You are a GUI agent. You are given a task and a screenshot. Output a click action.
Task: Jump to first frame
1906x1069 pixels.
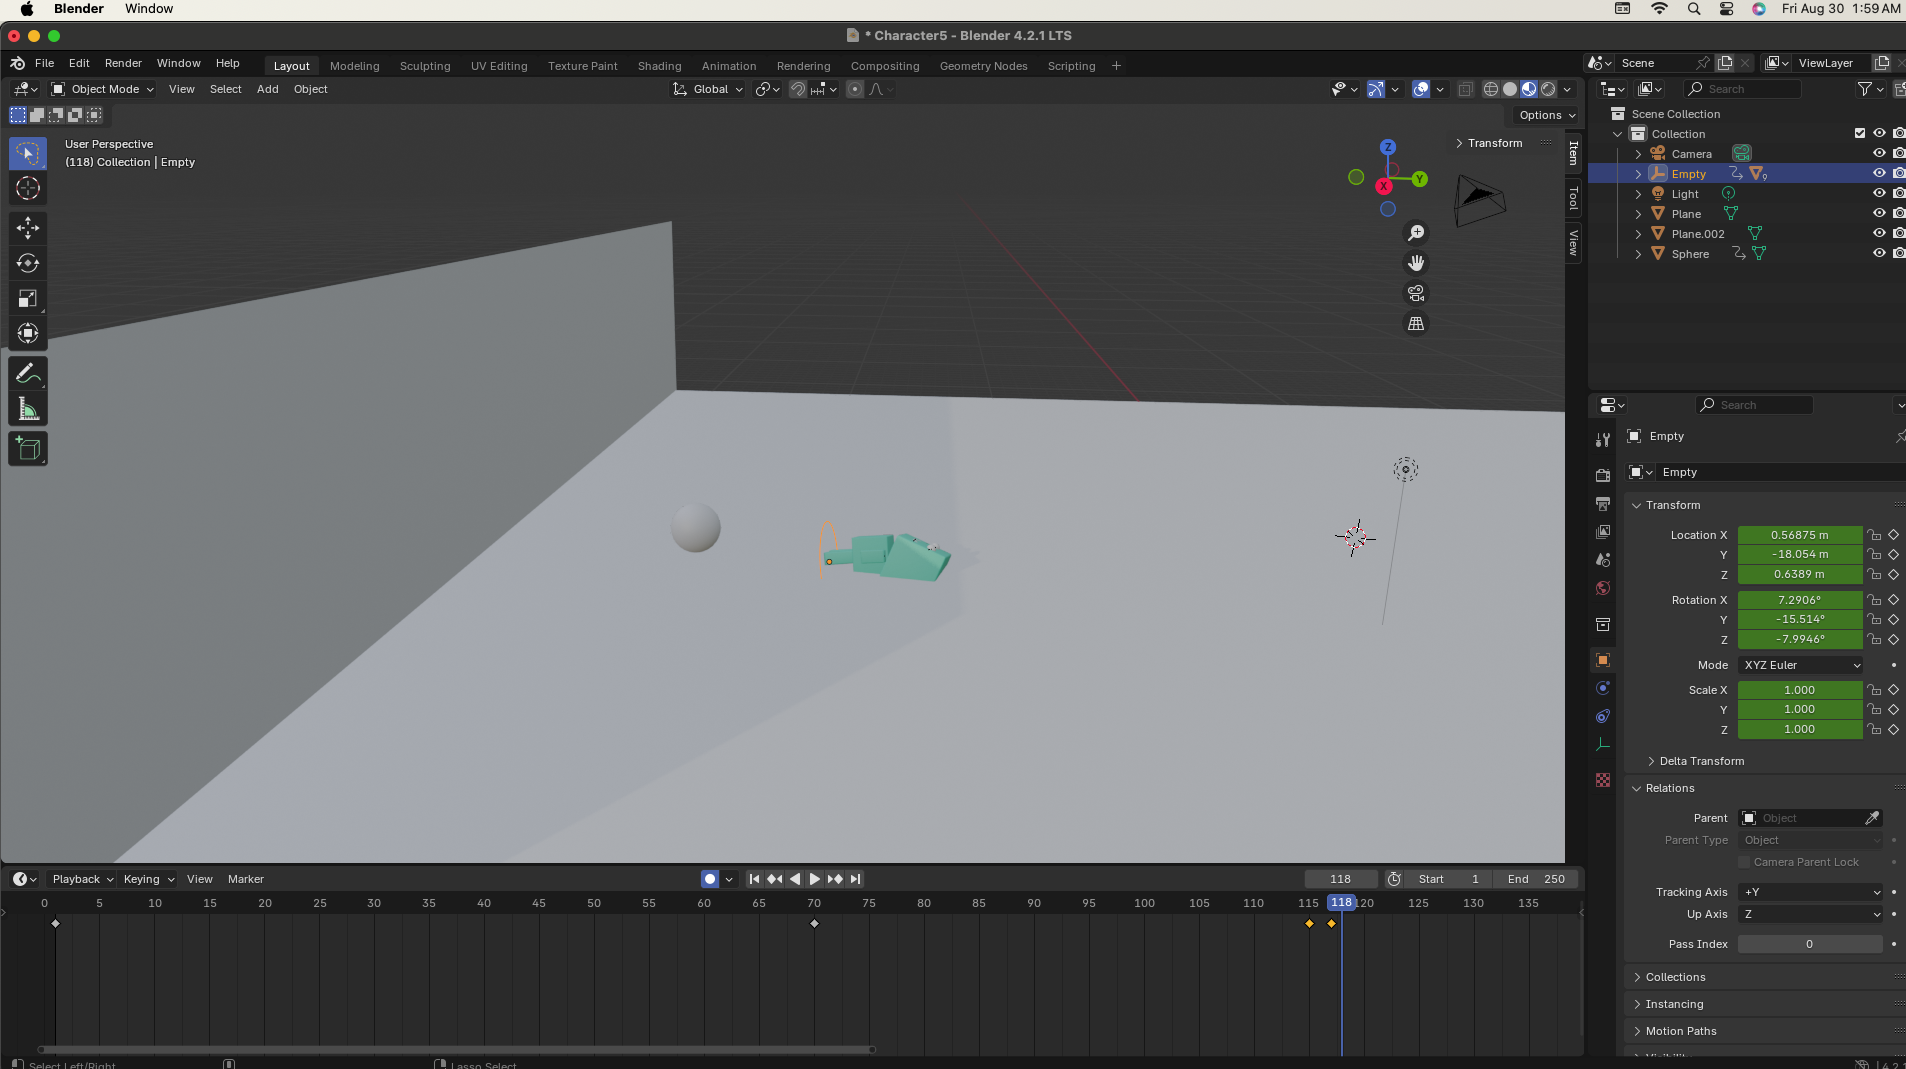[754, 879]
